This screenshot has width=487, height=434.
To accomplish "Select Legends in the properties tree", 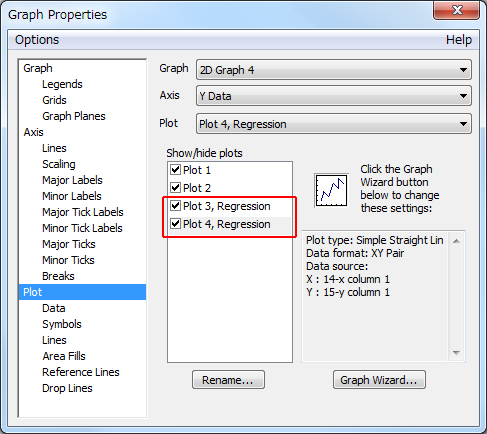I will [x=62, y=84].
